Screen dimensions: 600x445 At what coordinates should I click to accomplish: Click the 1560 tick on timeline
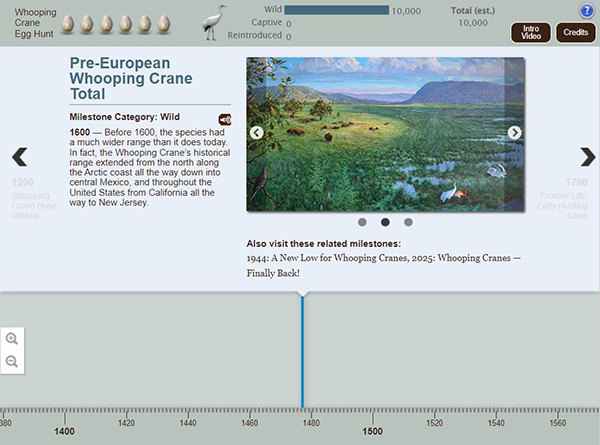(x=558, y=423)
